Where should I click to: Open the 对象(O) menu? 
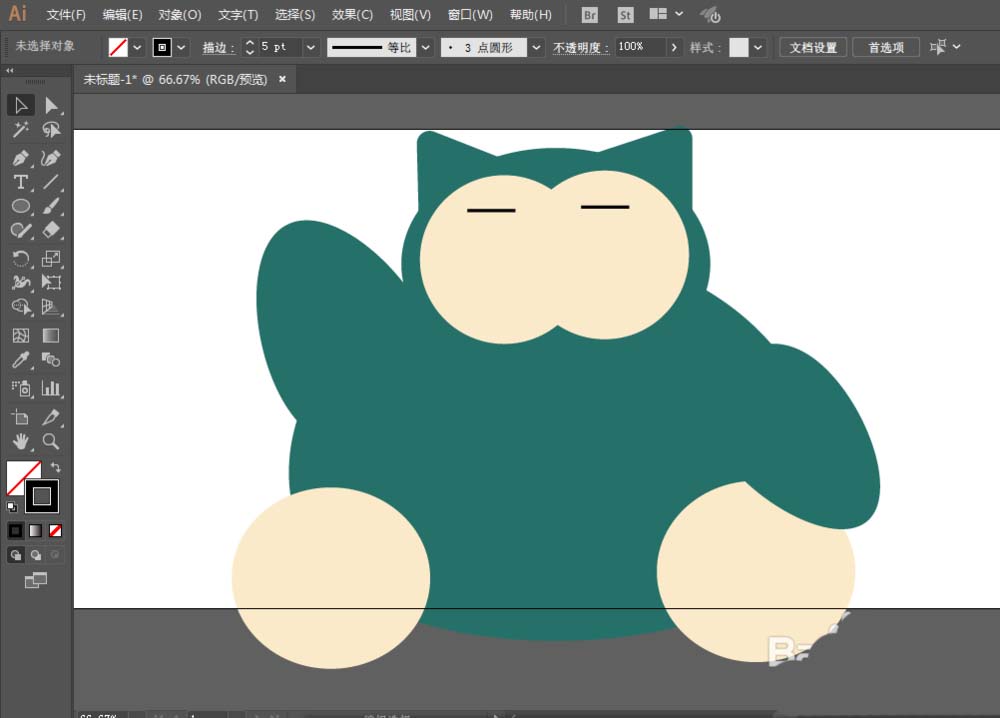[x=179, y=15]
